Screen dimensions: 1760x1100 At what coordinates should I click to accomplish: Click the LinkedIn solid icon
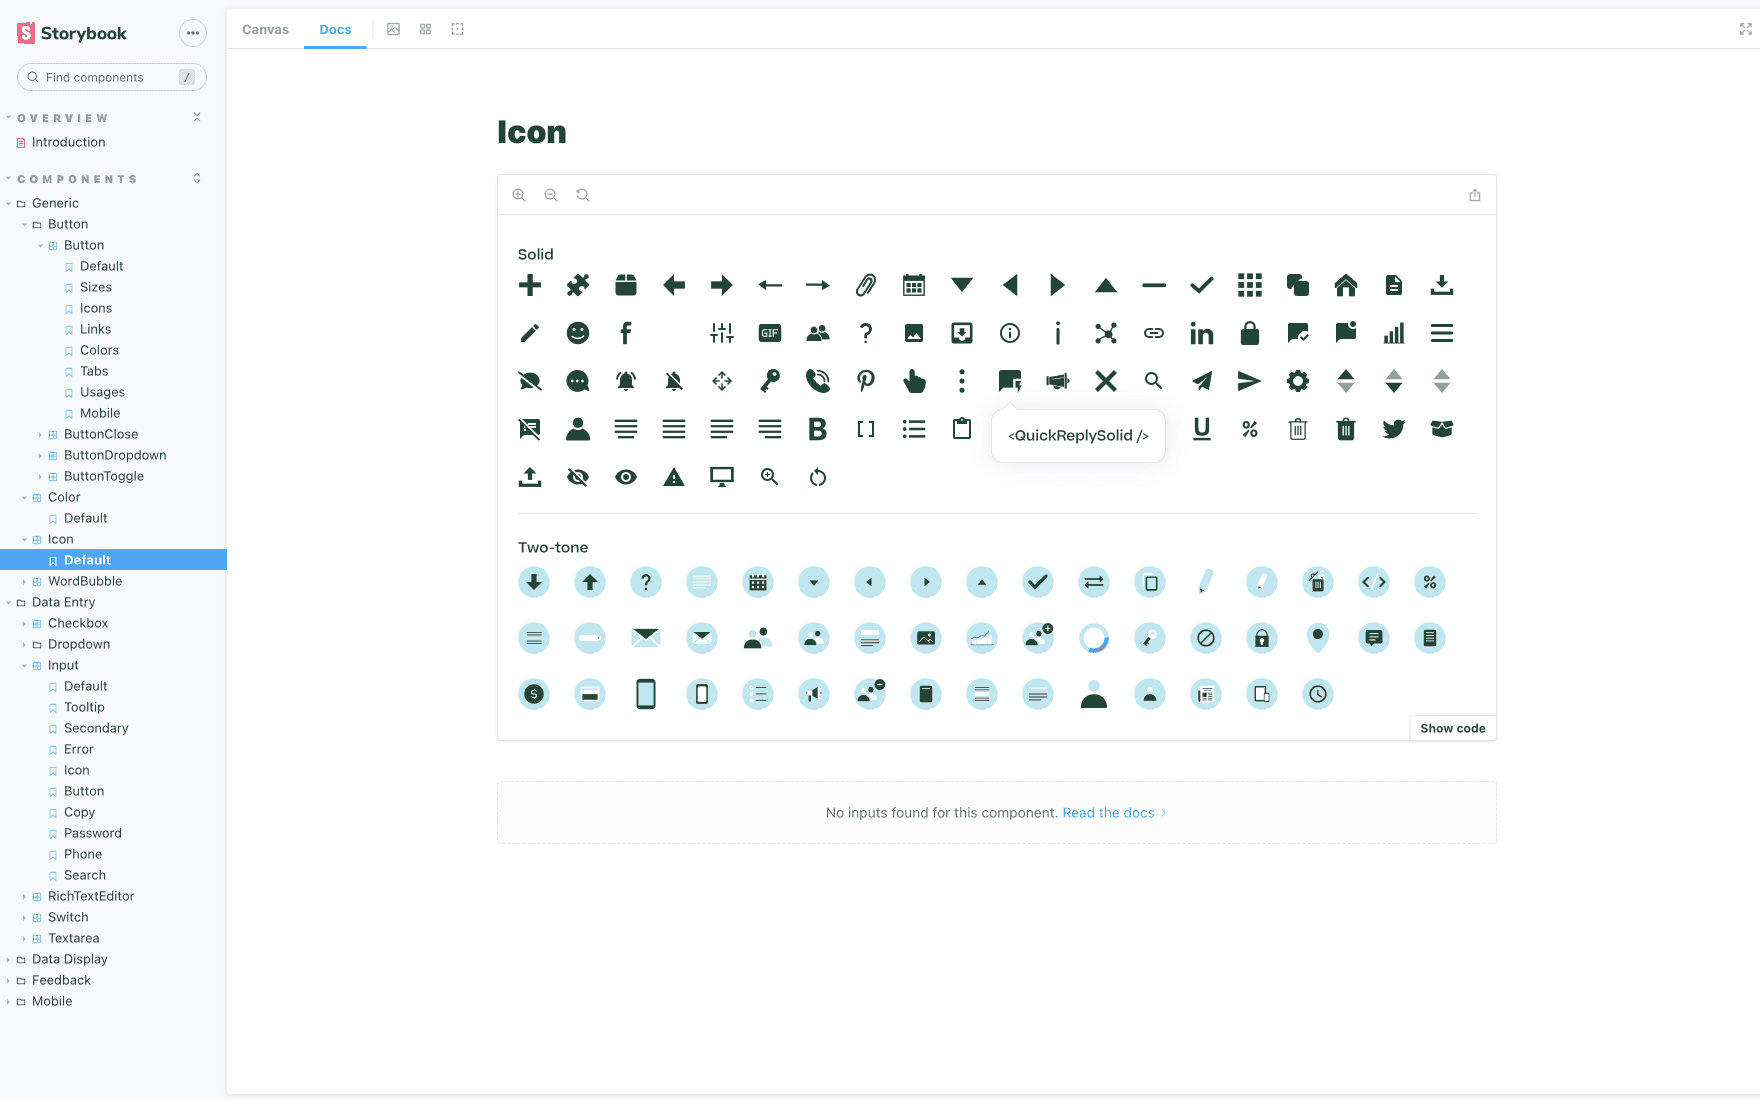(x=1201, y=334)
